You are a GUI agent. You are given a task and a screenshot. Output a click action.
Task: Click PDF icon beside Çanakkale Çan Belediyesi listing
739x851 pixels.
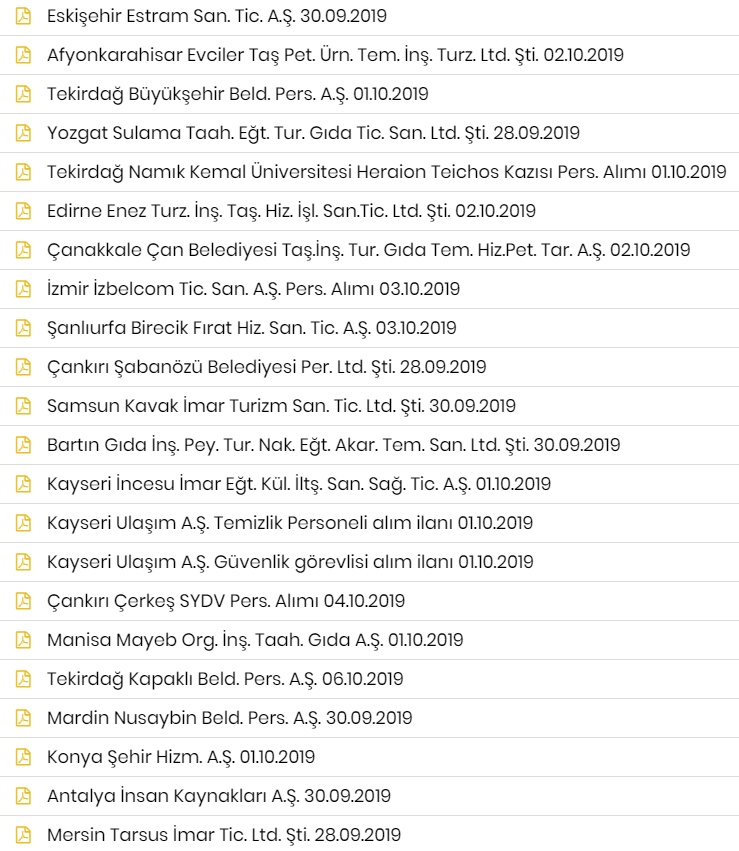pos(23,250)
